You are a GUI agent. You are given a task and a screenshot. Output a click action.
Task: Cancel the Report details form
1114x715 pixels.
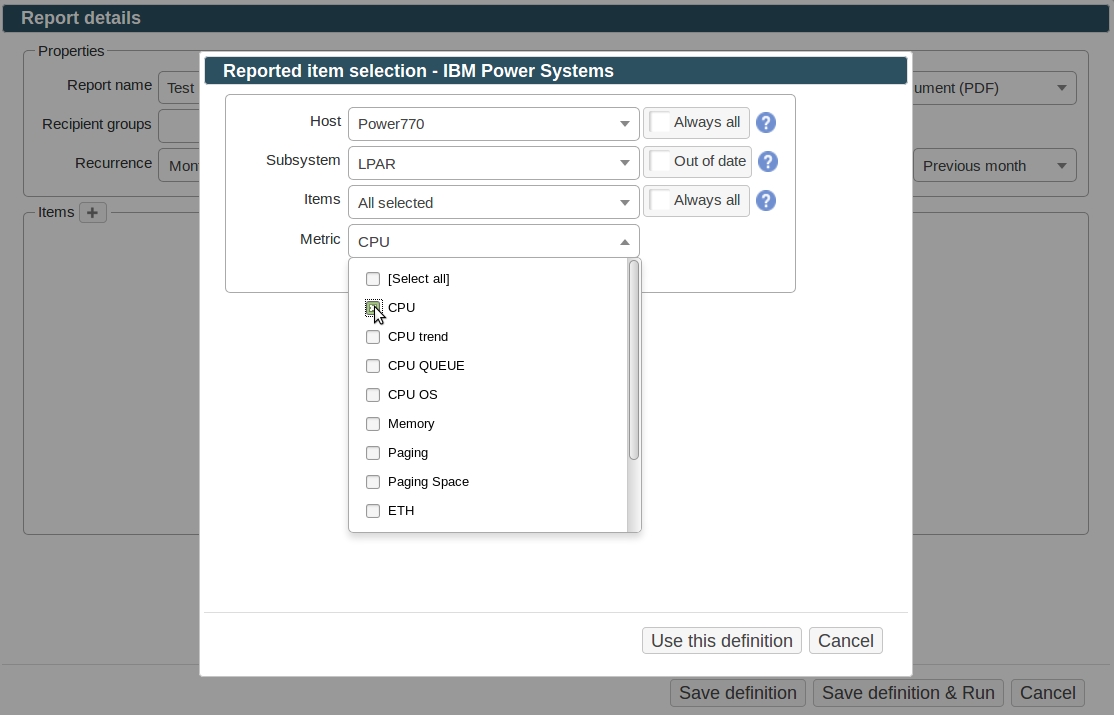[1048, 693]
